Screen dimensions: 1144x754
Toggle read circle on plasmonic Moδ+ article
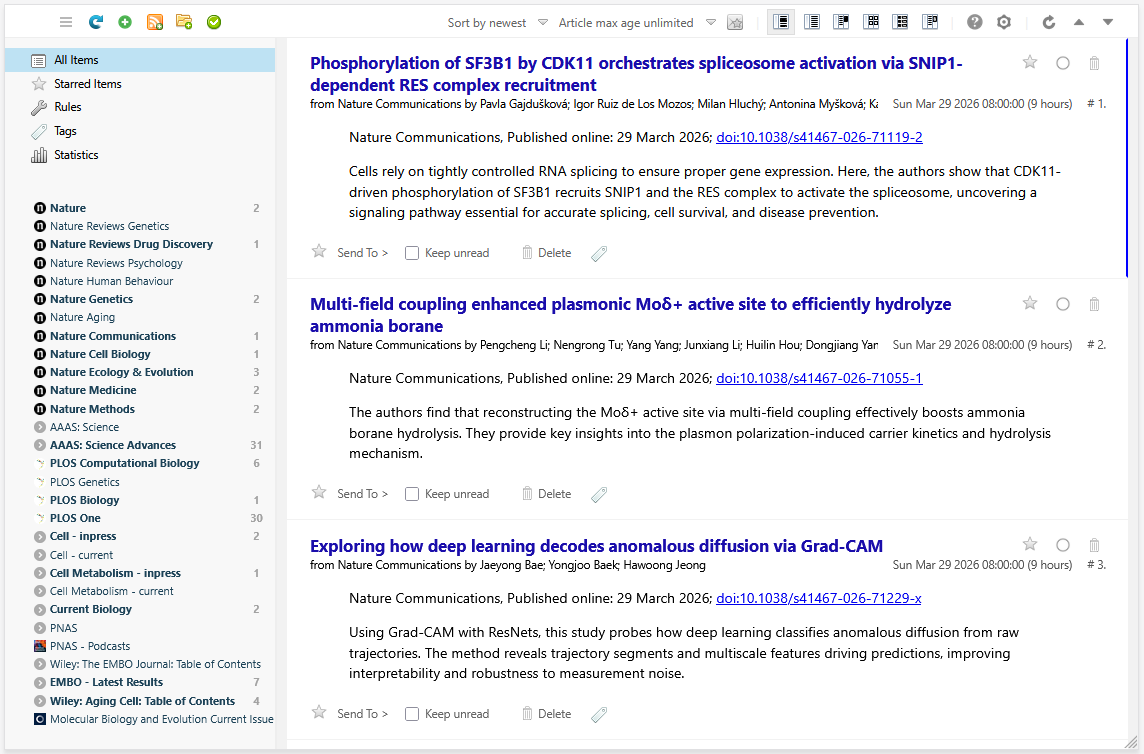point(1063,304)
